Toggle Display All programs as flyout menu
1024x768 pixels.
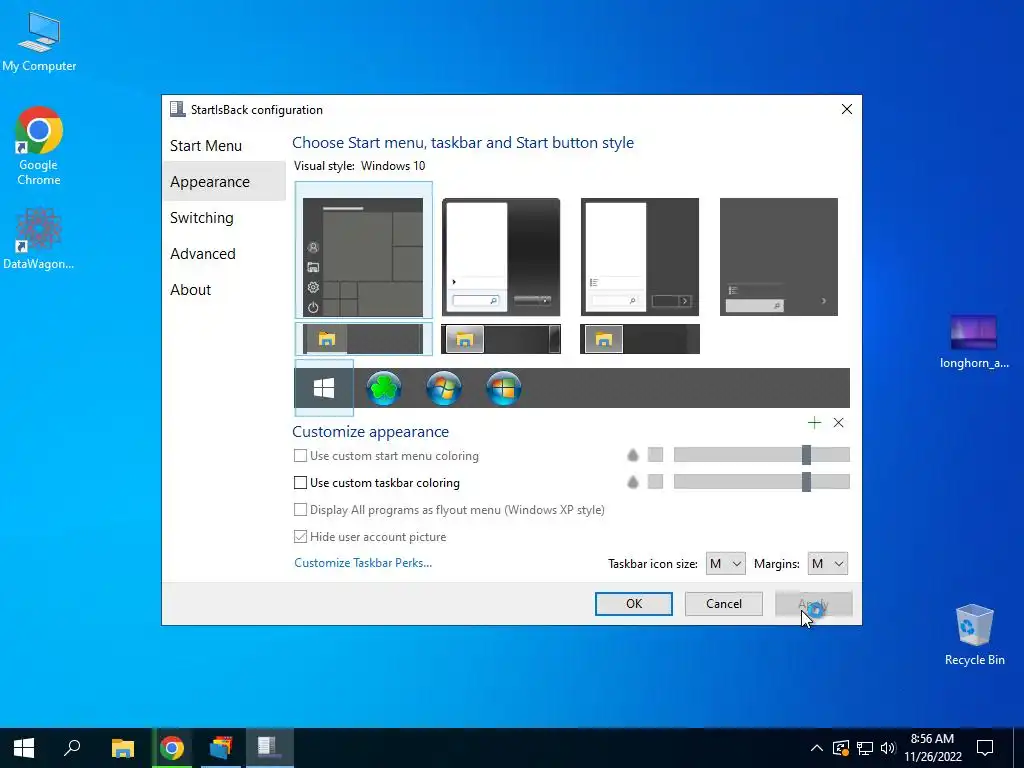coord(449,509)
